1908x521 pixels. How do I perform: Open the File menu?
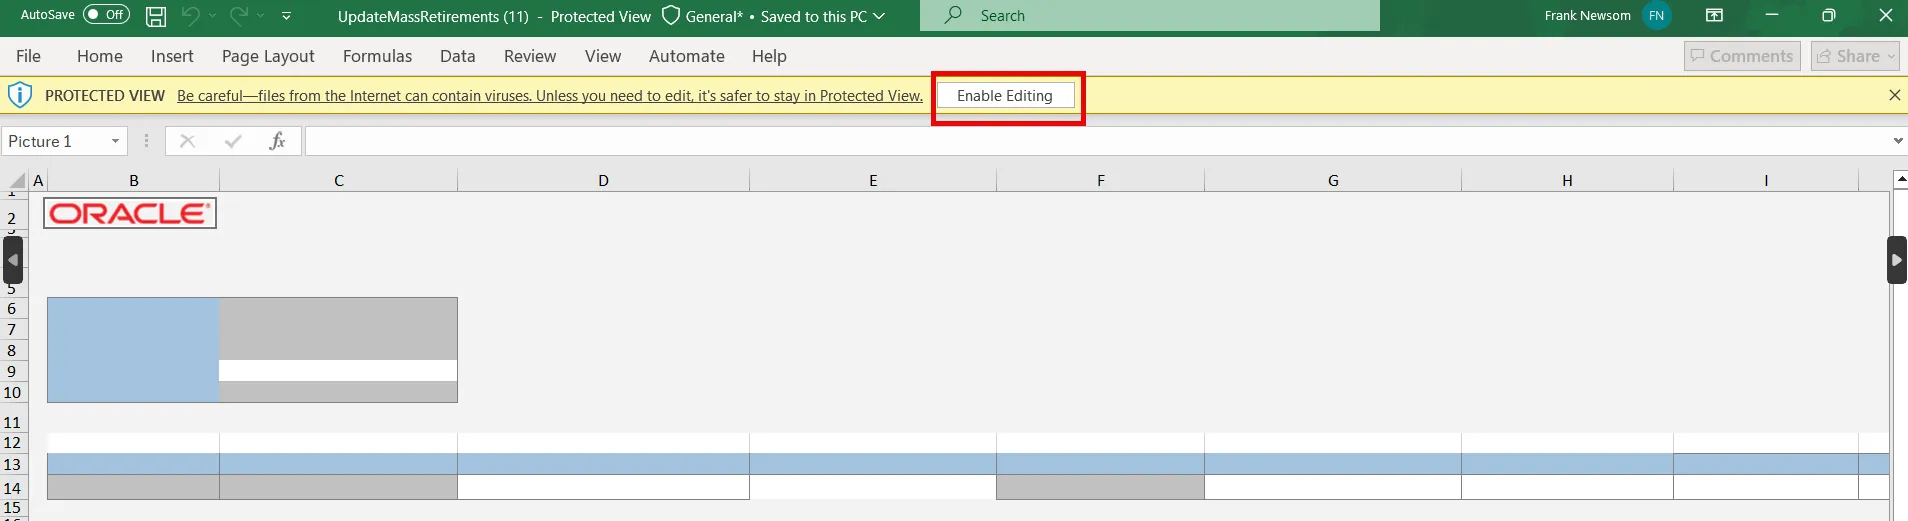pos(29,56)
